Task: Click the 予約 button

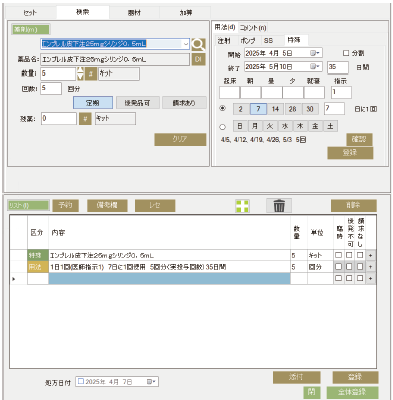Action: coord(65,205)
